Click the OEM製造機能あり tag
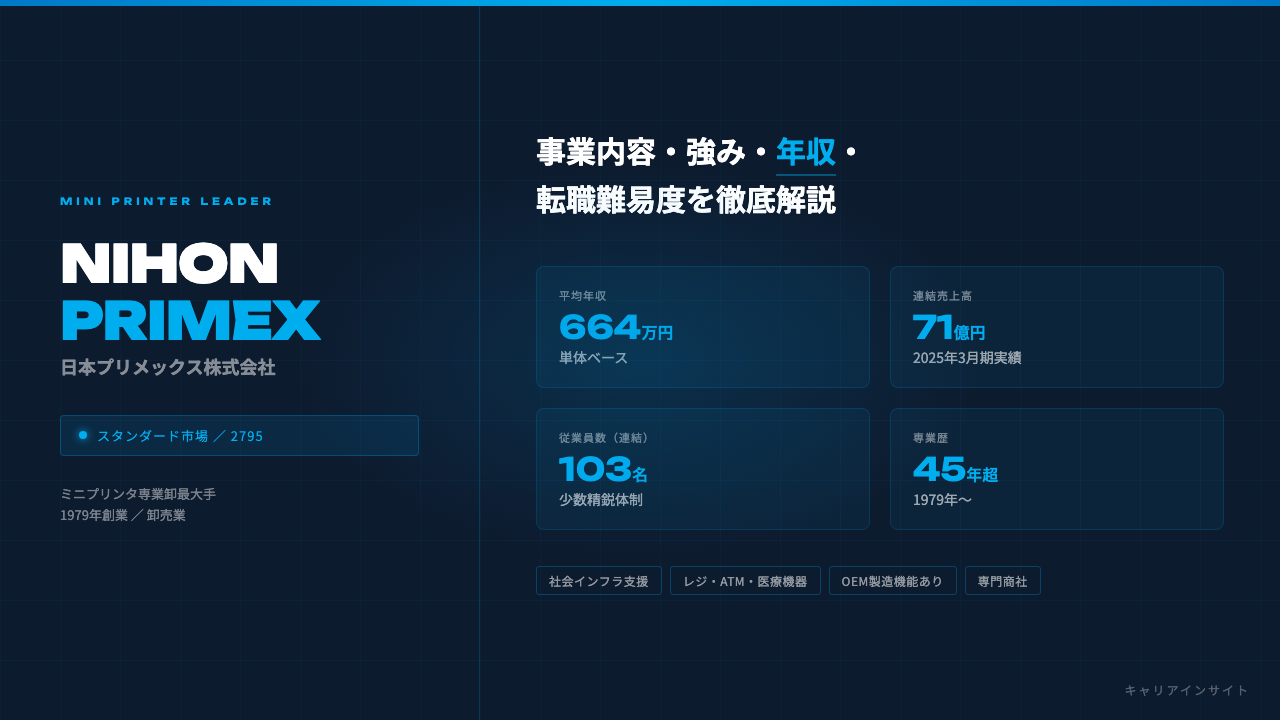The image size is (1280, 720). [x=893, y=581]
